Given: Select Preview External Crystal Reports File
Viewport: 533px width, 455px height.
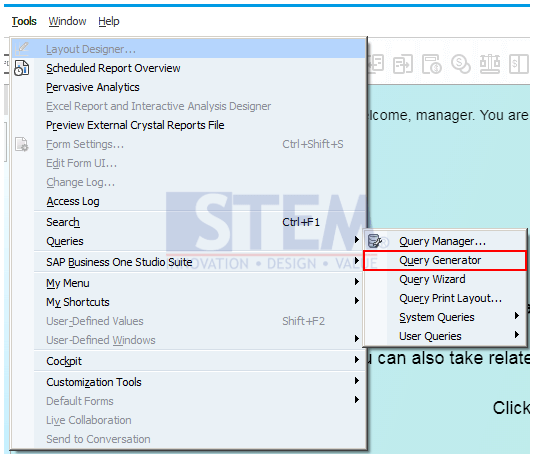Looking at the screenshot, I should 135,125.
